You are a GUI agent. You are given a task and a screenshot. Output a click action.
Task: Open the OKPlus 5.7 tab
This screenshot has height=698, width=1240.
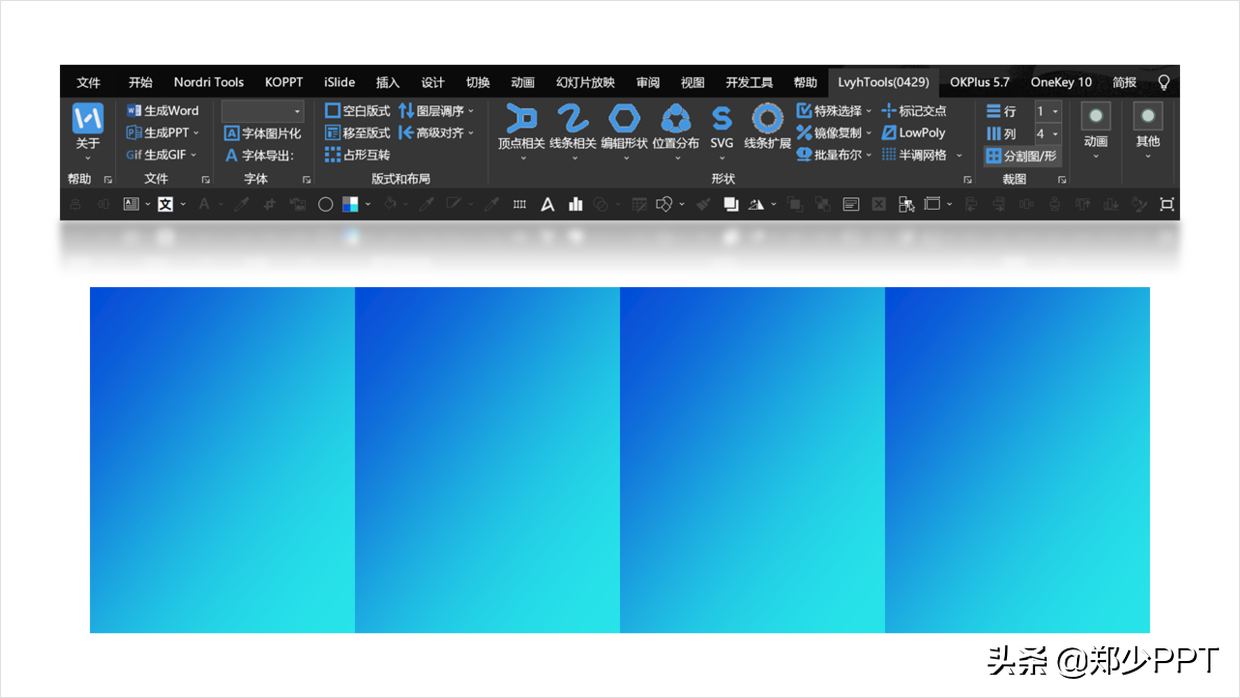point(980,82)
